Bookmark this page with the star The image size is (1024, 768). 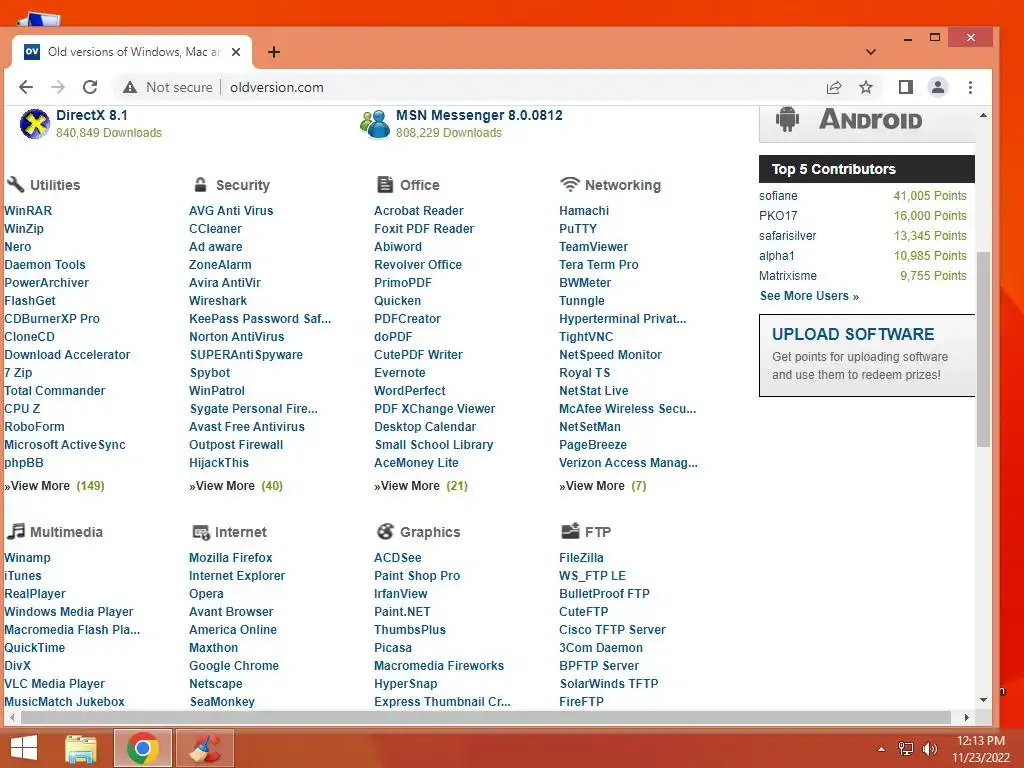866,87
